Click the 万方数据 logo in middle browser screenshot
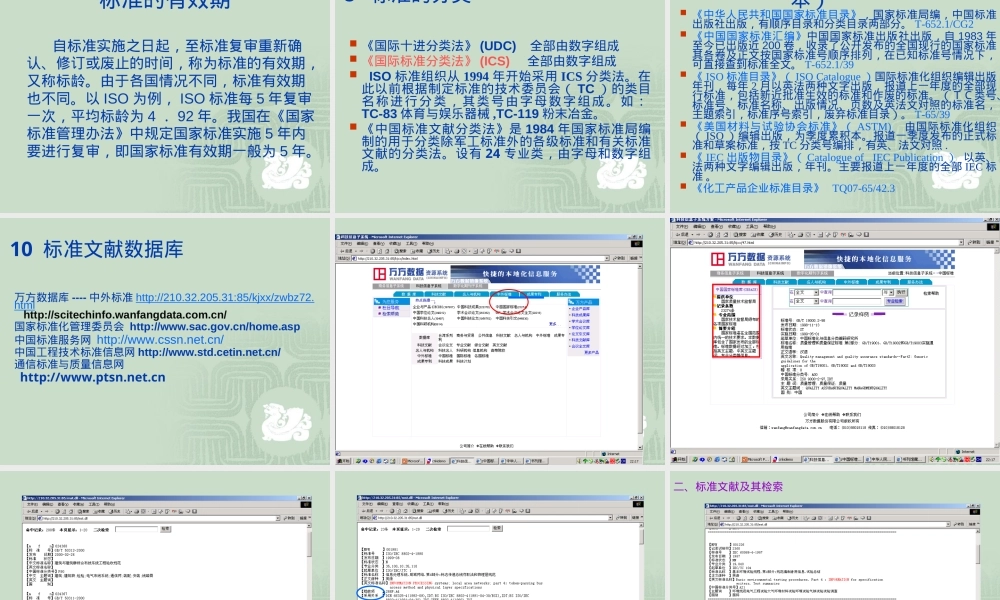Viewport: 1000px width, 600px height. point(410,274)
